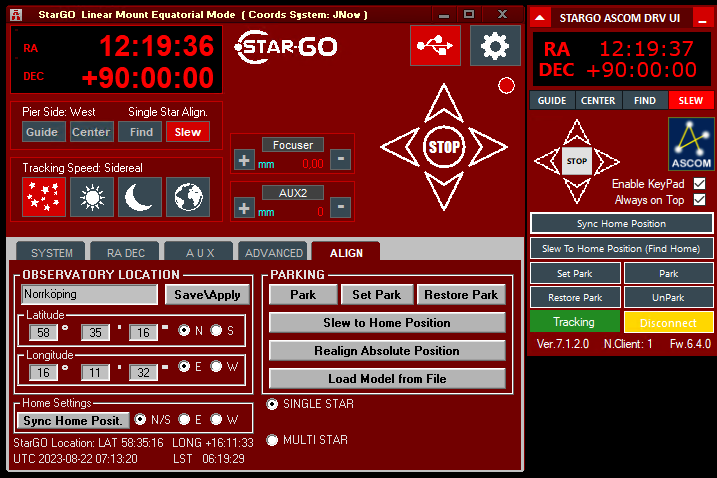Move mount south with main down arrow

[x=444, y=190]
